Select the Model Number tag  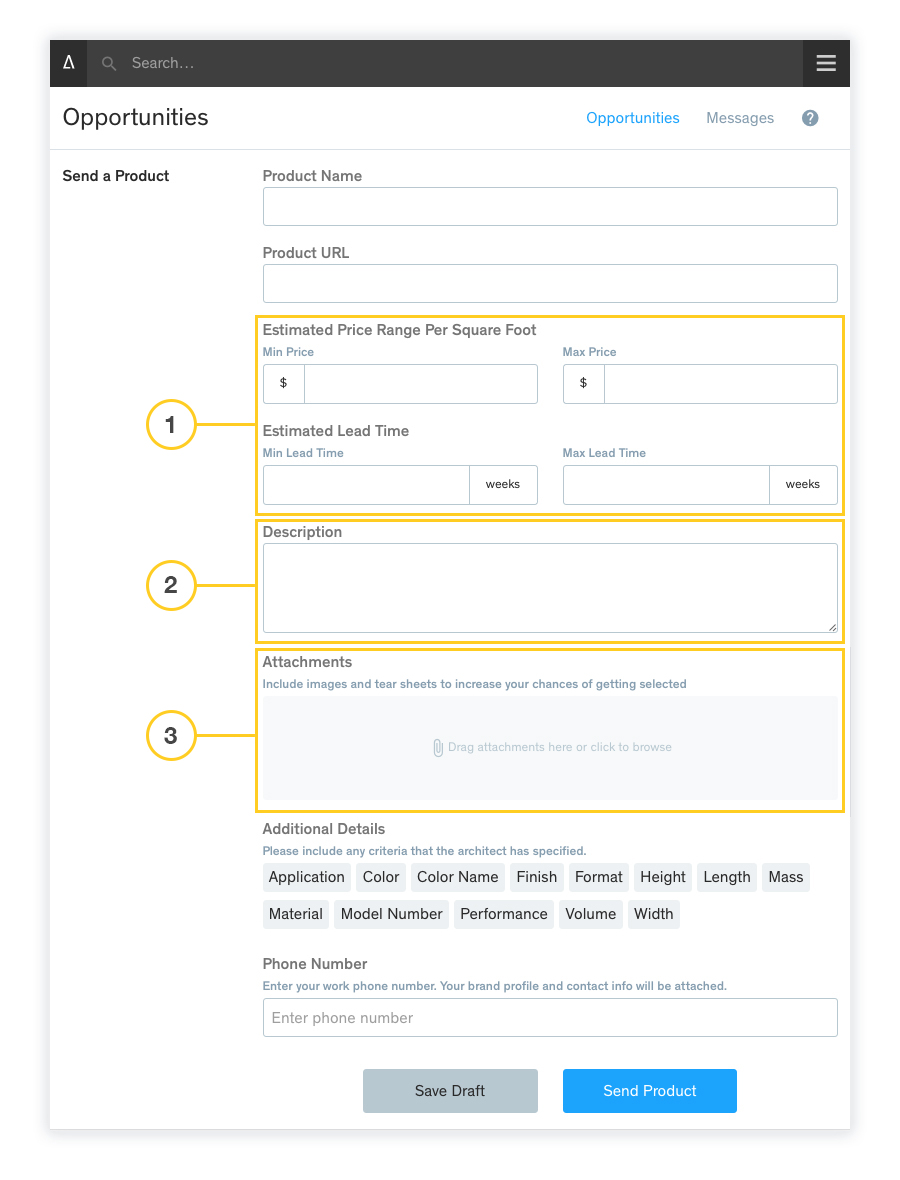coord(391,914)
